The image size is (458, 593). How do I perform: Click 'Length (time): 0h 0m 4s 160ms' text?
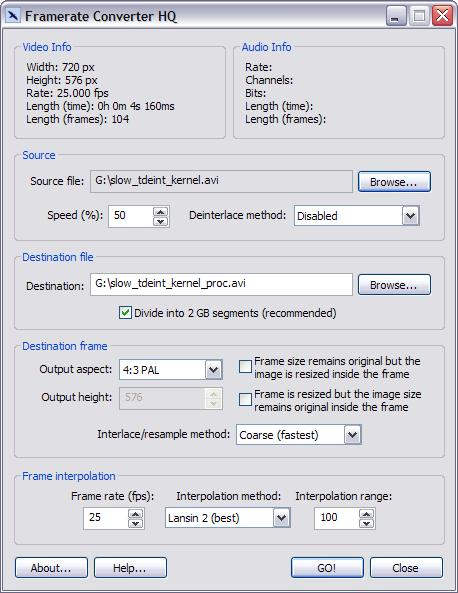[100, 106]
